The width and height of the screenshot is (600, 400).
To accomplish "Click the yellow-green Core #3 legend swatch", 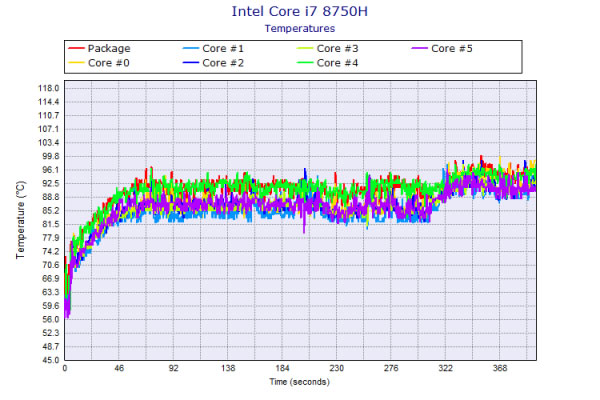I will point(305,48).
